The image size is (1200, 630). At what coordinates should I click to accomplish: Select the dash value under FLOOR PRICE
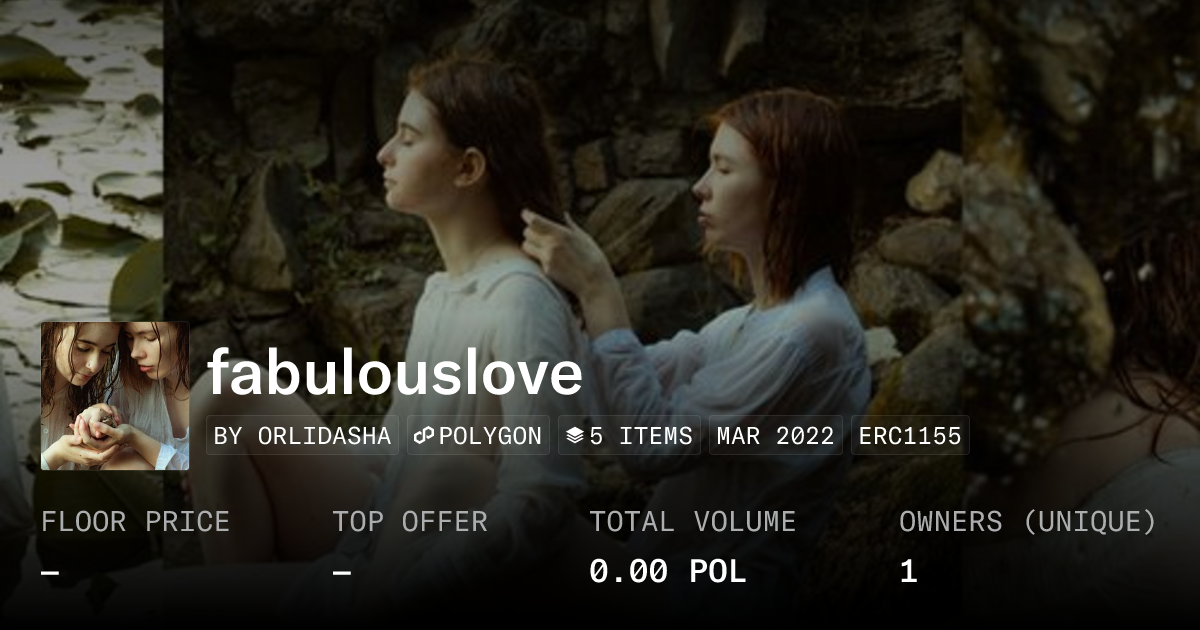click(x=50, y=573)
